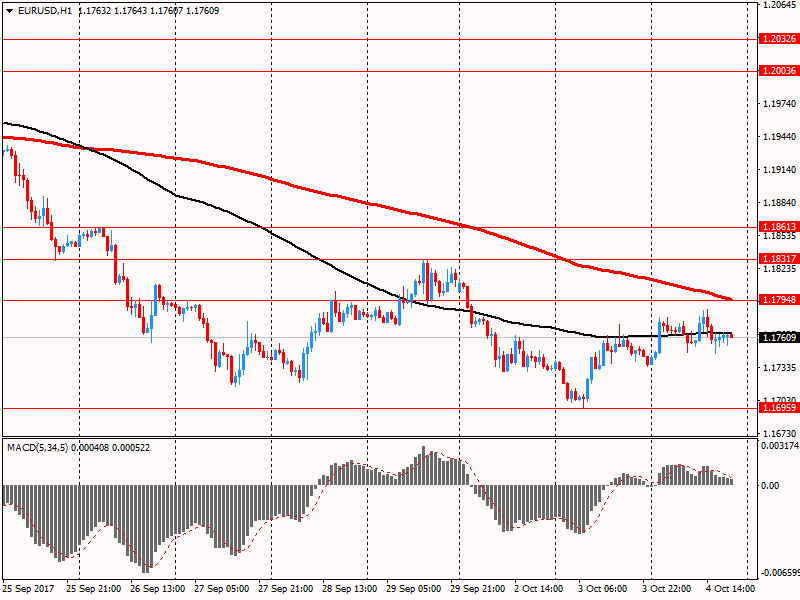The width and height of the screenshot is (800, 600).
Task: Select the 1.18613 red price level label
Action: coord(779,227)
